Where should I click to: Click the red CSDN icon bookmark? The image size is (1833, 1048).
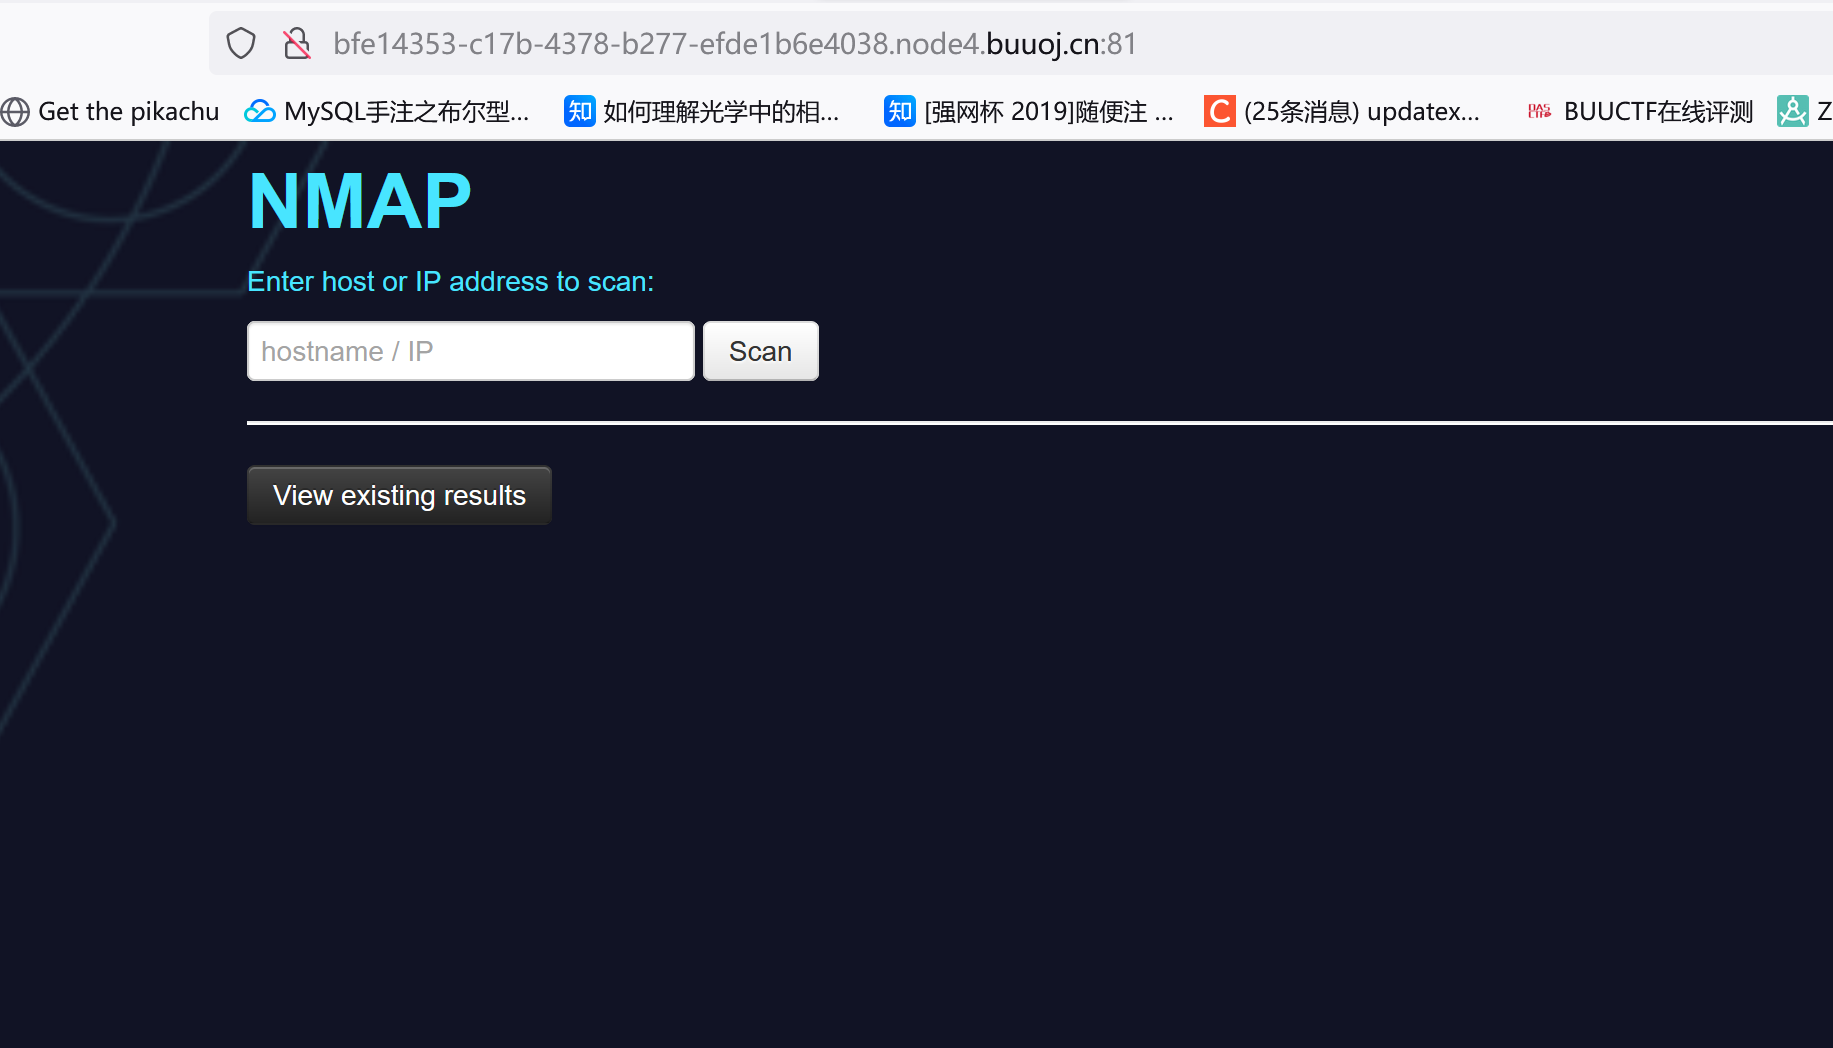pyautogui.click(x=1220, y=111)
